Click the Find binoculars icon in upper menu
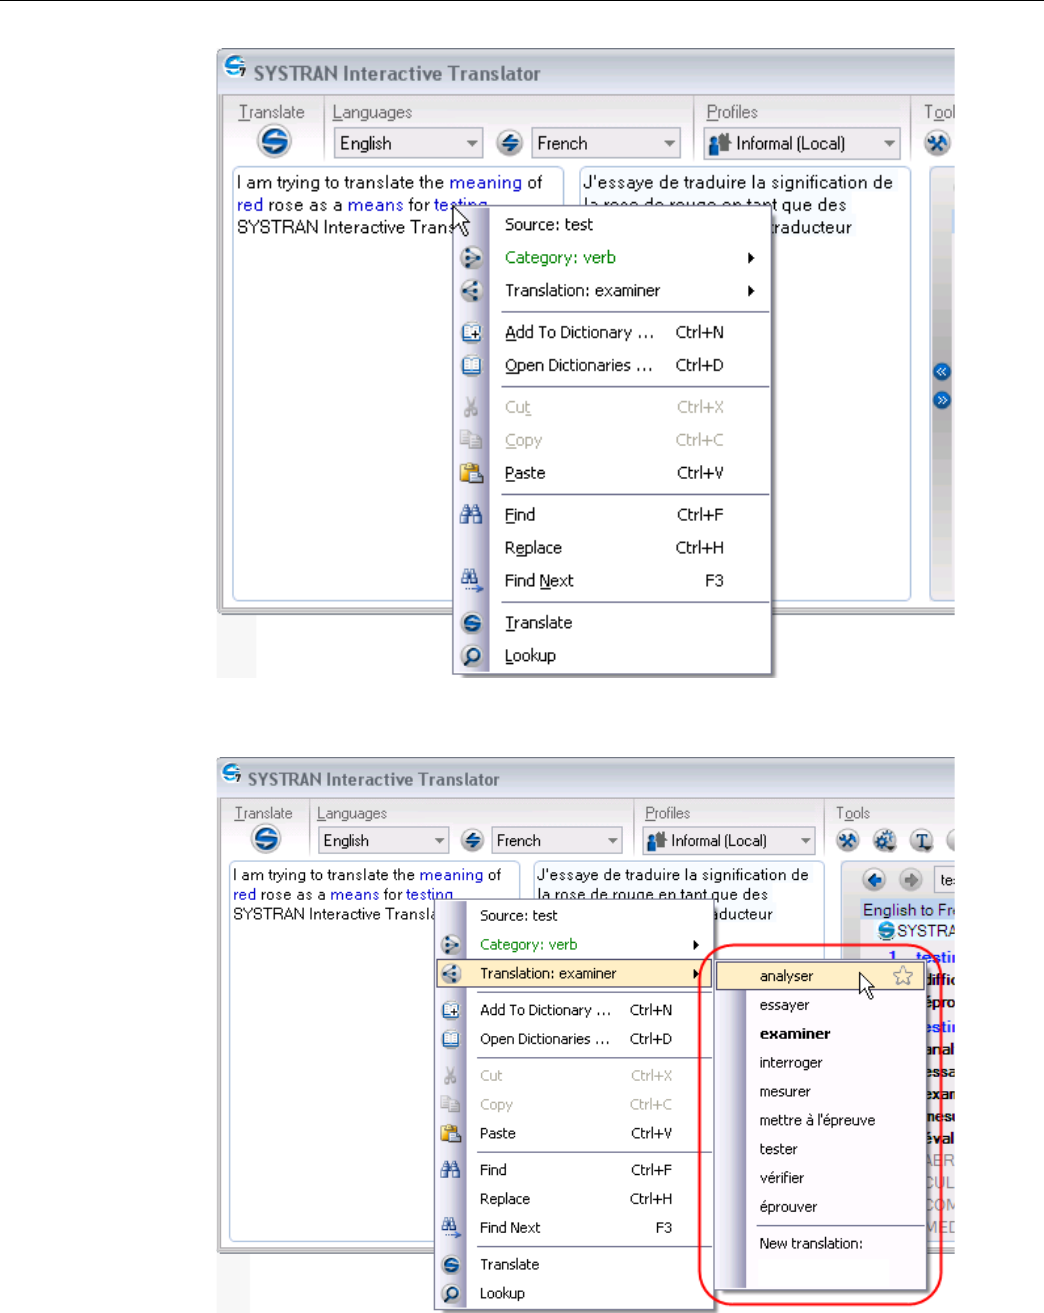 pyautogui.click(x=471, y=515)
